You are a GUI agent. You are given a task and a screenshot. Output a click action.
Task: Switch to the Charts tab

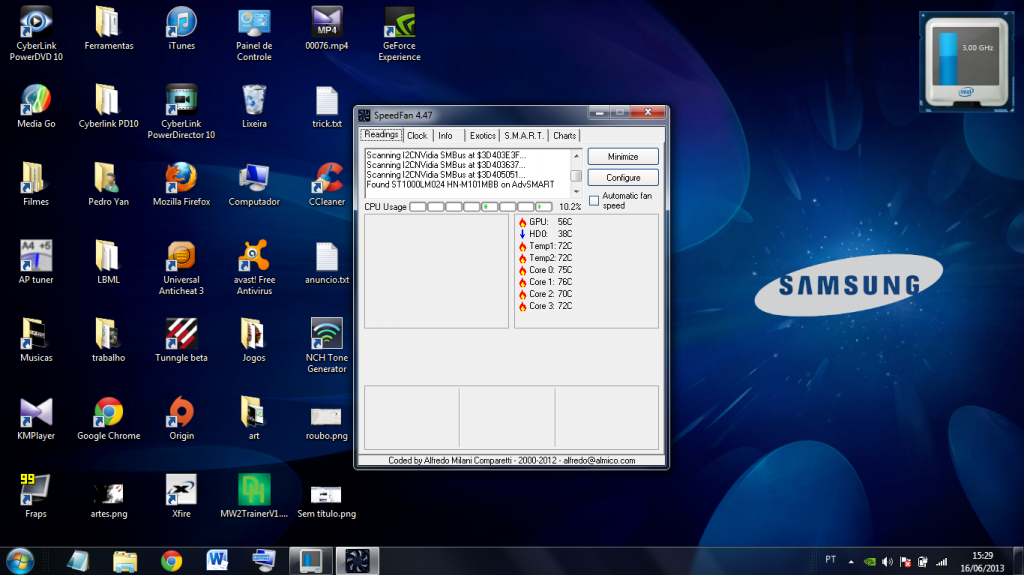(x=564, y=135)
